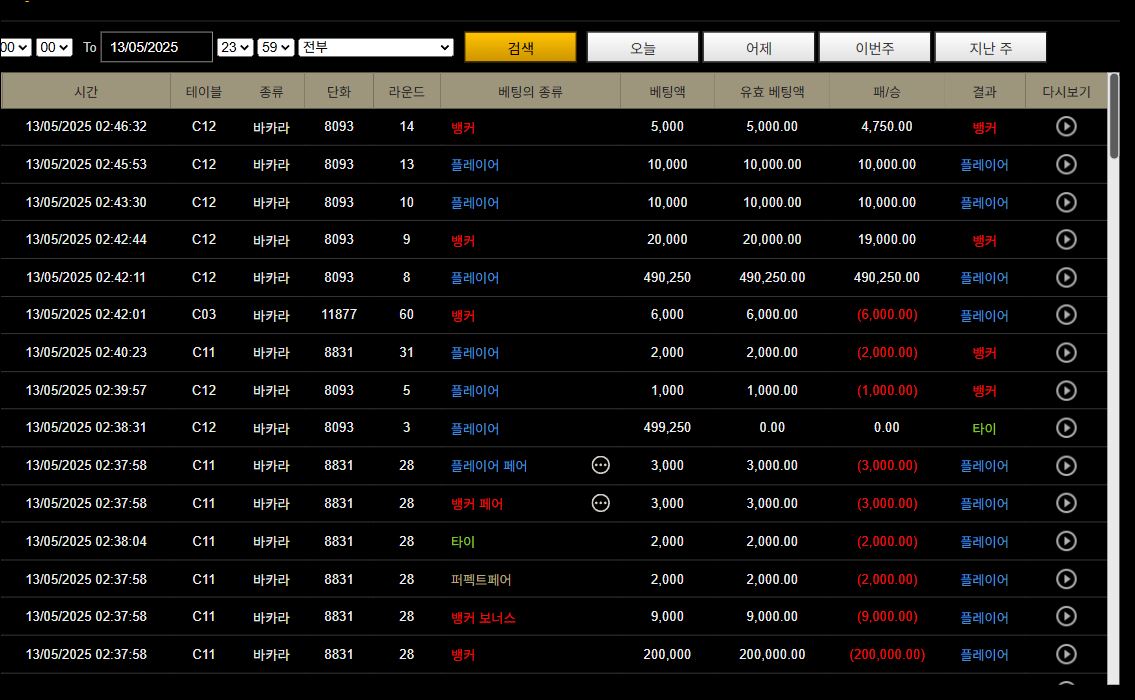Select the 13/05/2025 02:46:32 timestamp cell
The height and width of the screenshot is (700, 1135).
[x=86, y=127]
